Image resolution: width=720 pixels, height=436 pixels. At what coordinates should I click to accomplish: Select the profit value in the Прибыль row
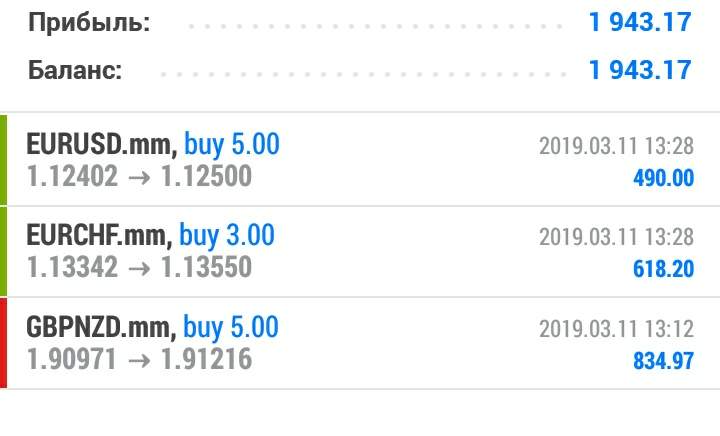pos(640,22)
